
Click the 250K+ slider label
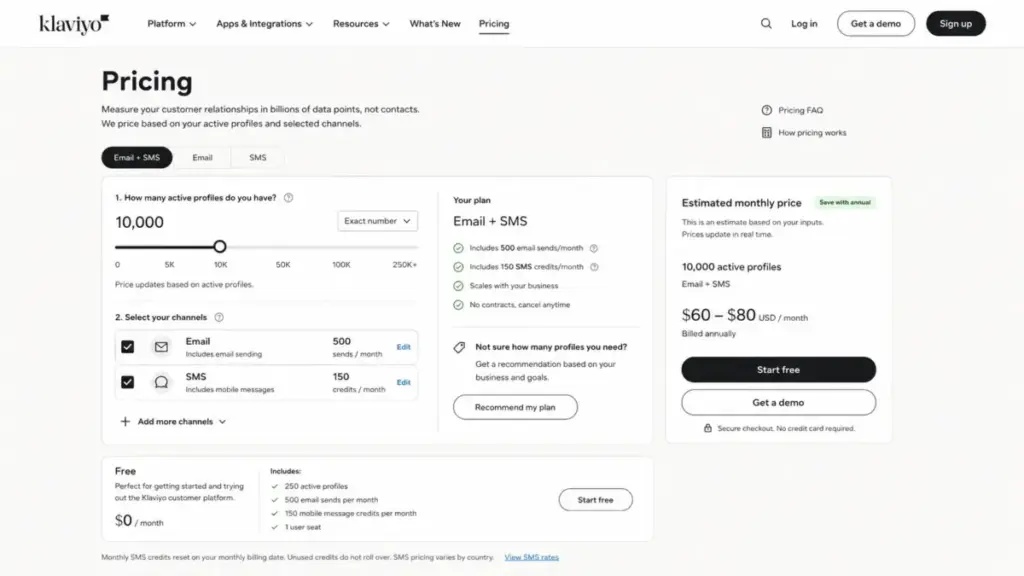[404, 265]
